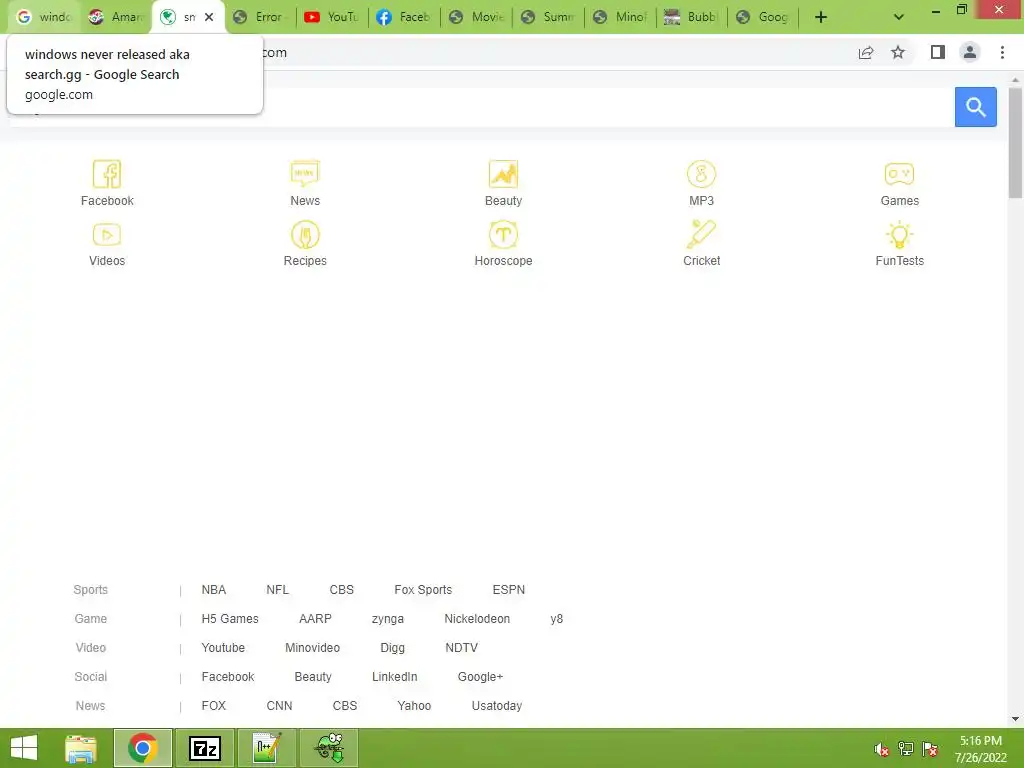1024x768 pixels.
Task: Open the Chrome three-dot menu
Action: (1002, 52)
